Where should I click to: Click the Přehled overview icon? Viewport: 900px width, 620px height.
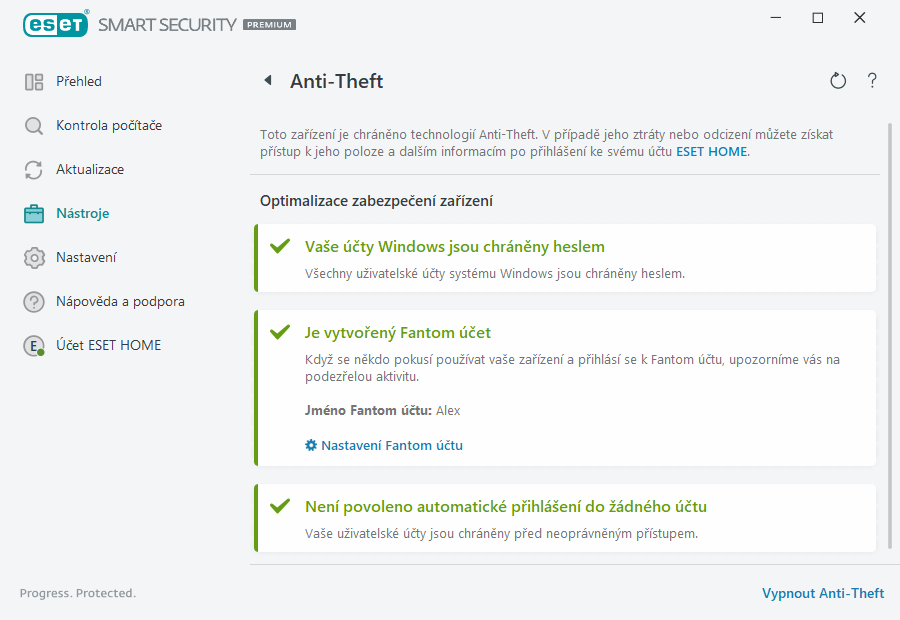(x=34, y=82)
